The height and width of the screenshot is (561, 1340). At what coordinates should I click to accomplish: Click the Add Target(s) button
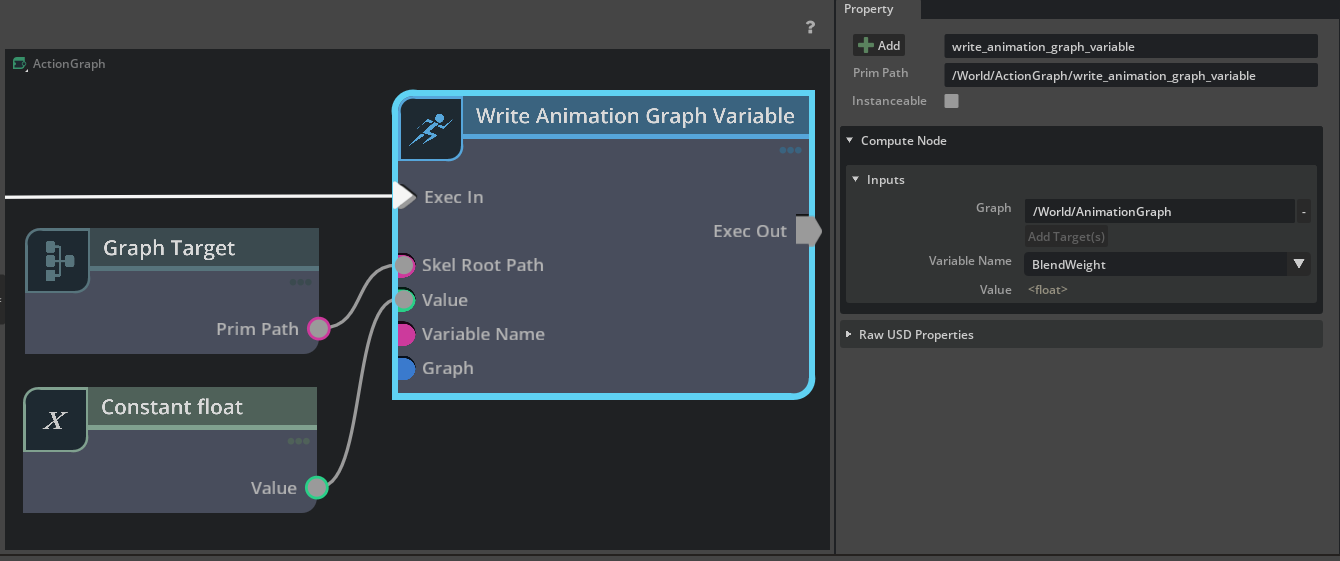pos(1066,237)
